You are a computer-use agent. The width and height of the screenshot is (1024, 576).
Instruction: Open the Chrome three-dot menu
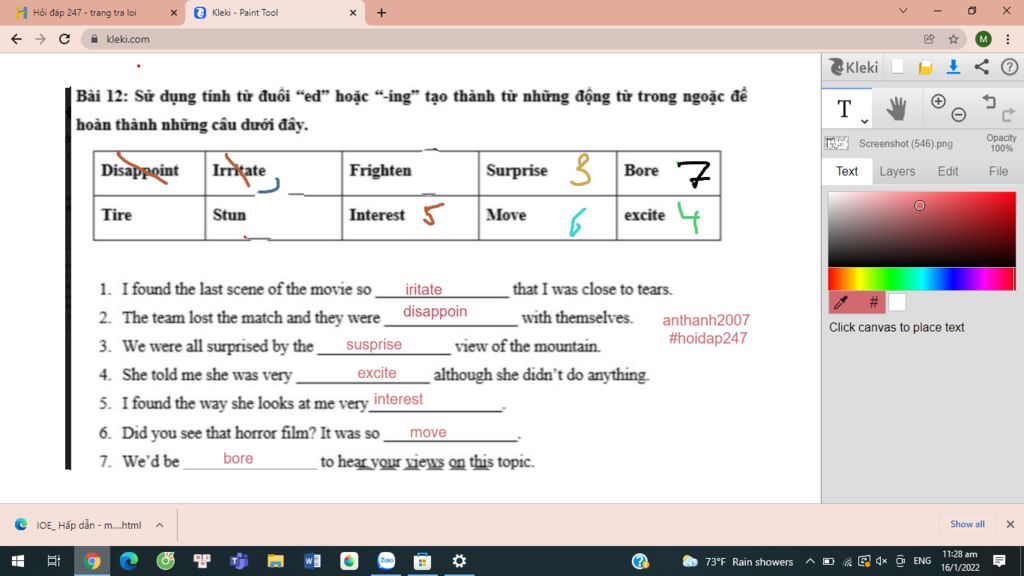coord(1008,39)
